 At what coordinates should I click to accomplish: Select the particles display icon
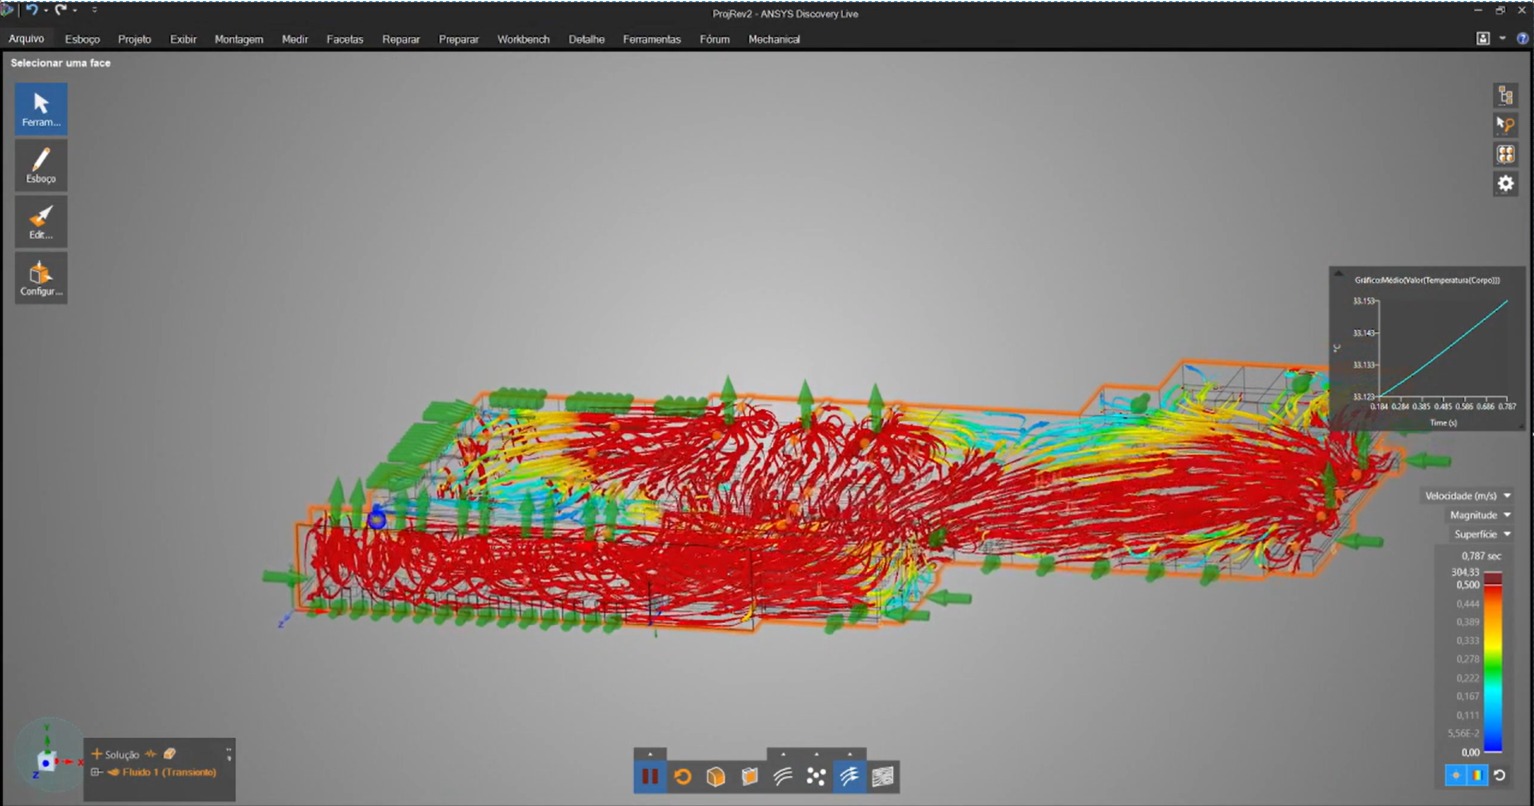click(x=816, y=776)
